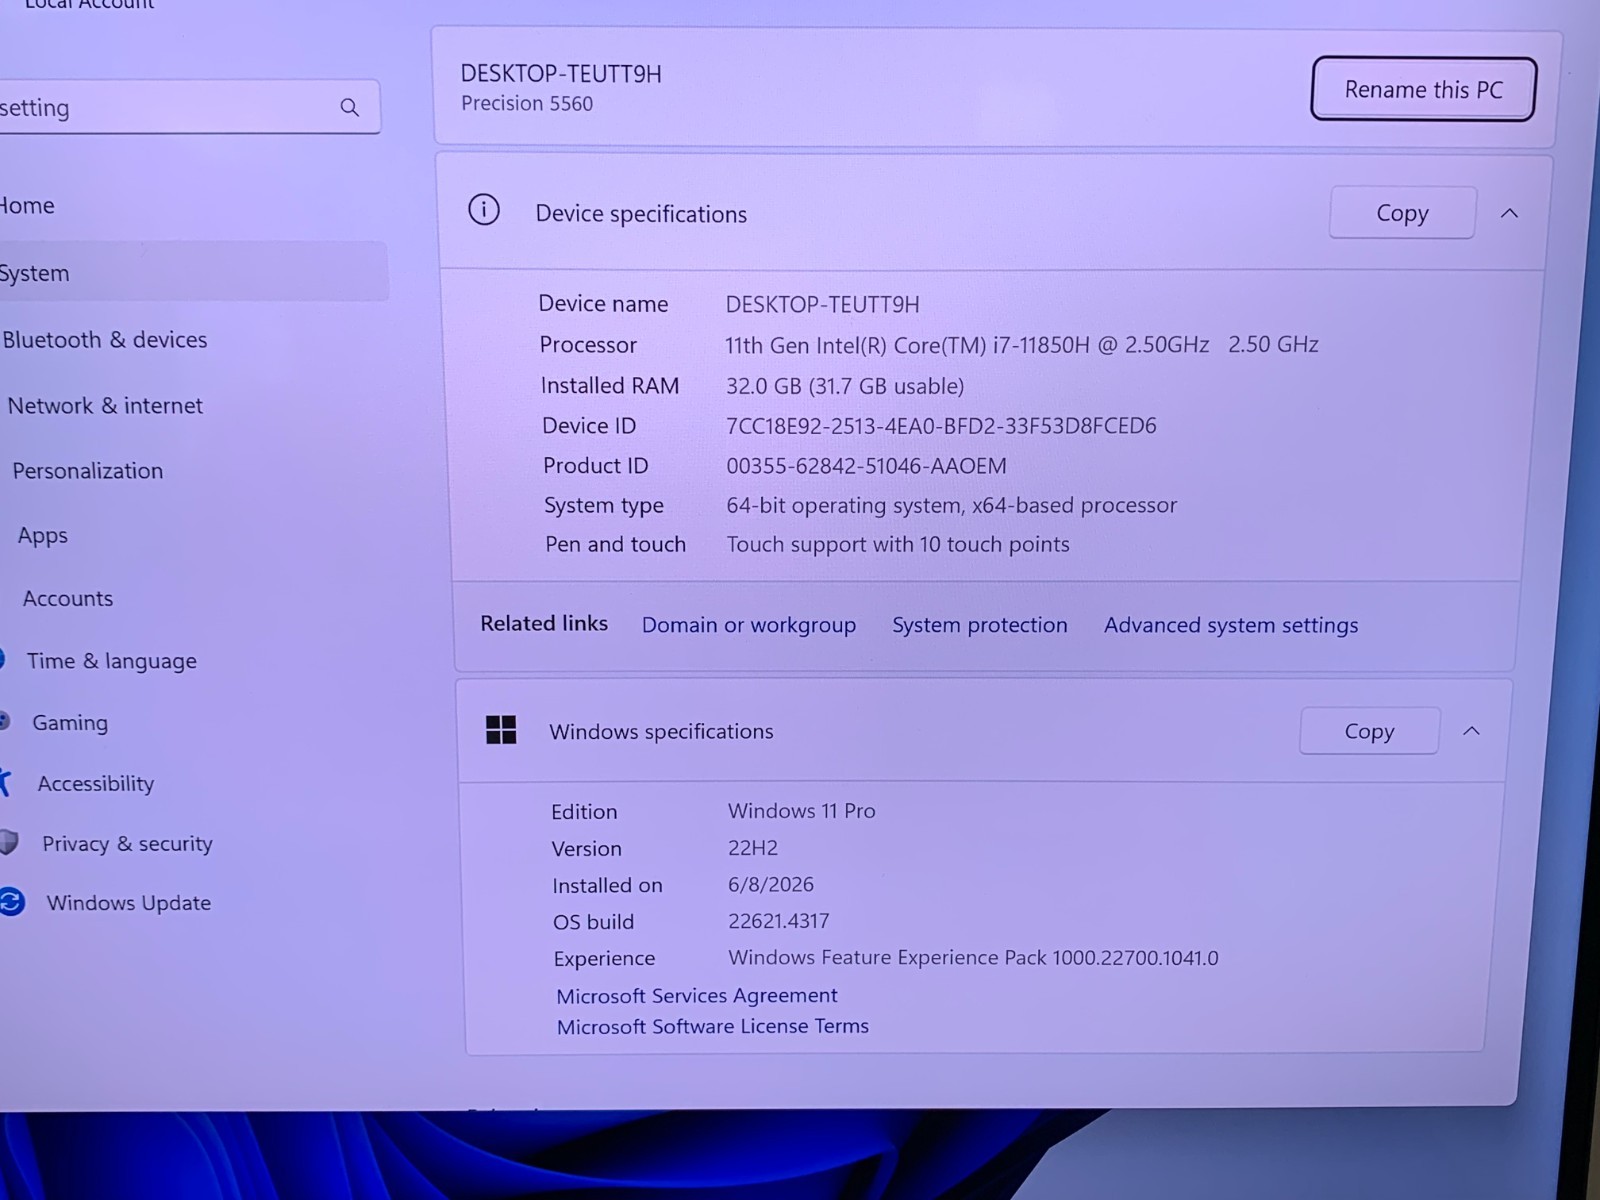Image resolution: width=1600 pixels, height=1200 pixels.
Task: Select the Version value 22H2
Action: click(753, 848)
